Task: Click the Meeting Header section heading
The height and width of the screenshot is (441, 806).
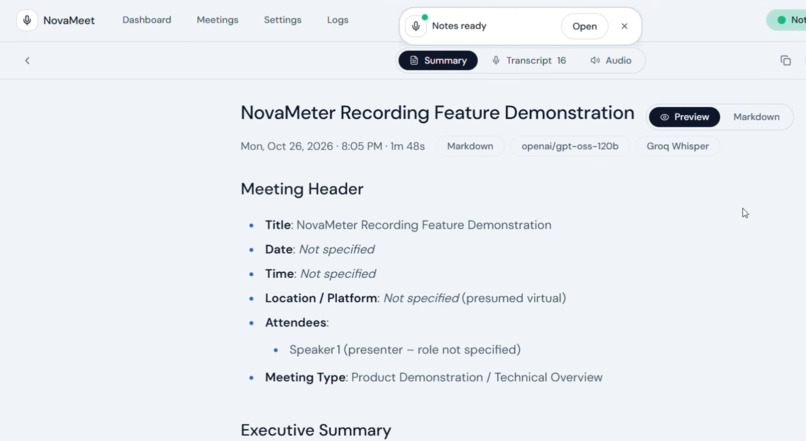Action: tap(302, 189)
